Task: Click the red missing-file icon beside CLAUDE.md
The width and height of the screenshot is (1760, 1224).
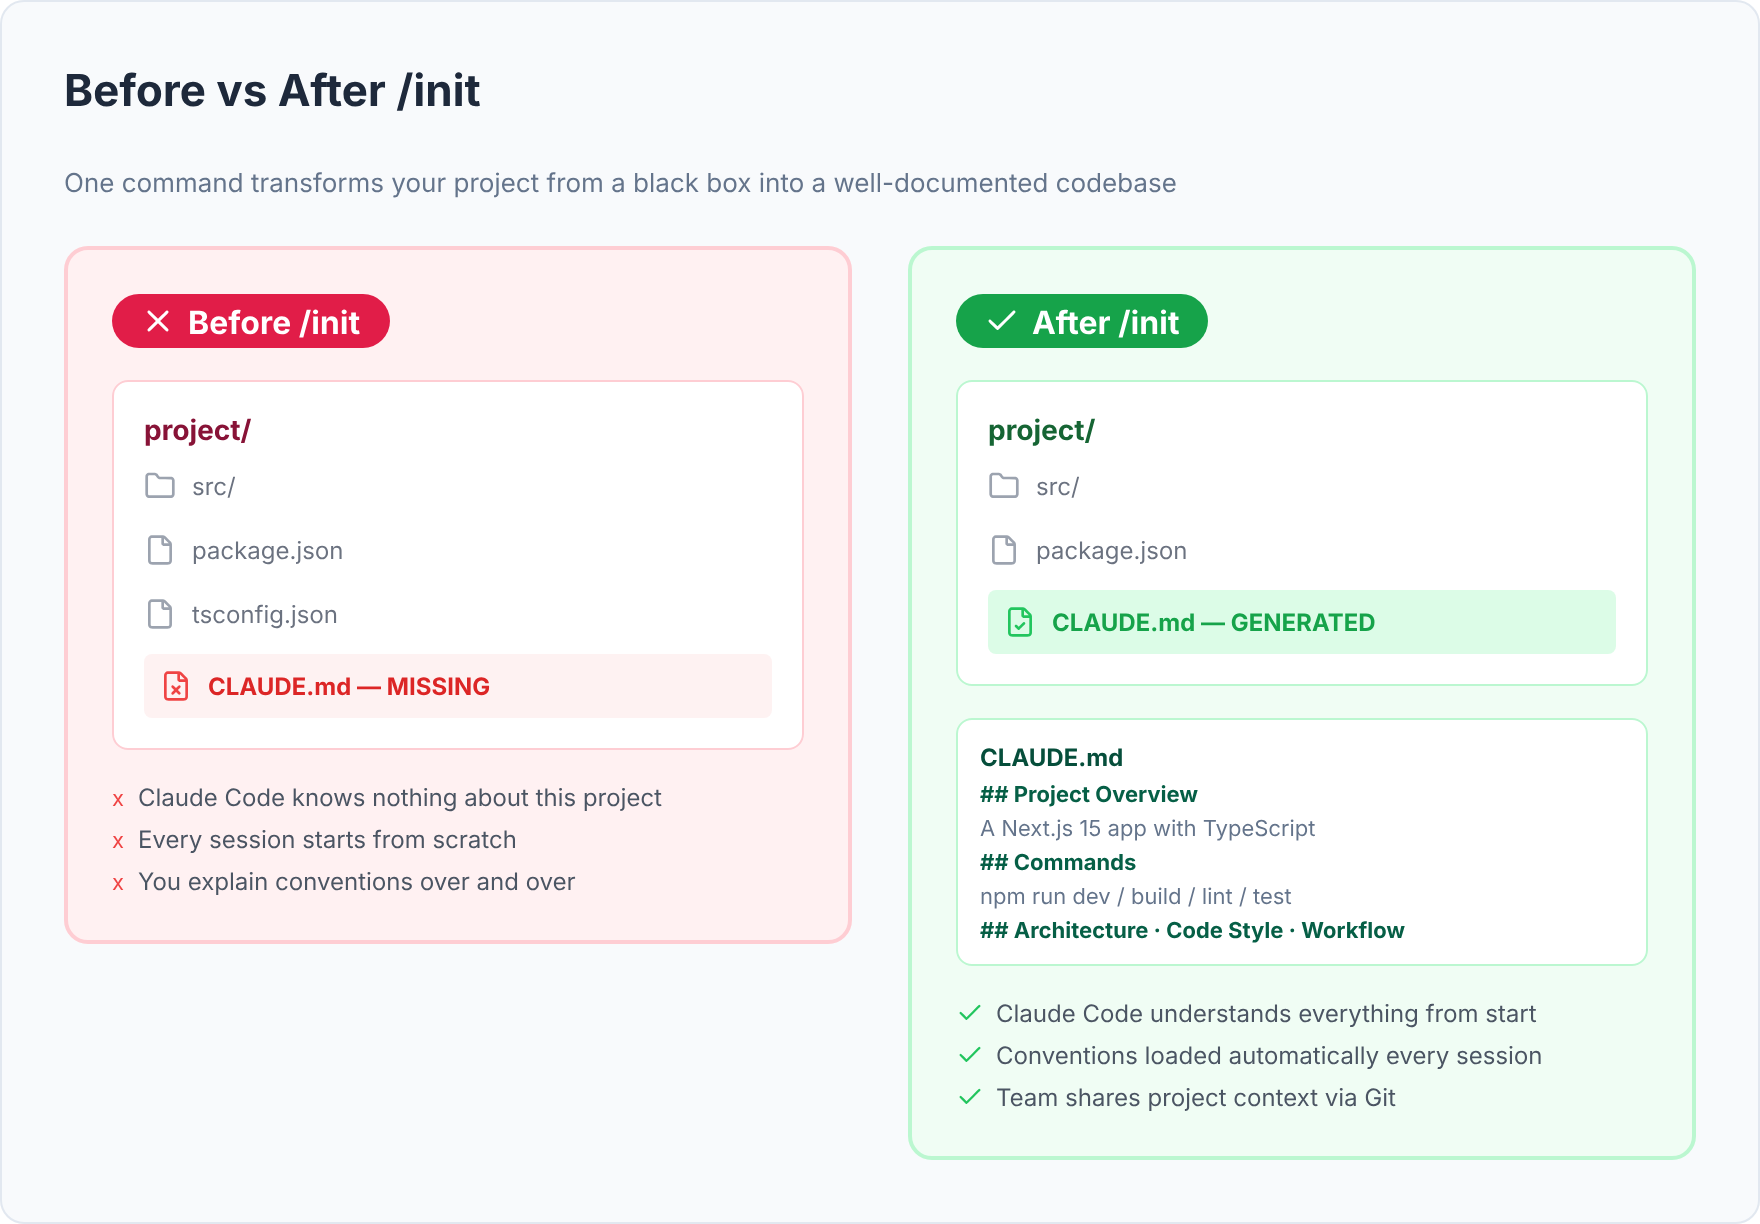Action: [x=176, y=686]
